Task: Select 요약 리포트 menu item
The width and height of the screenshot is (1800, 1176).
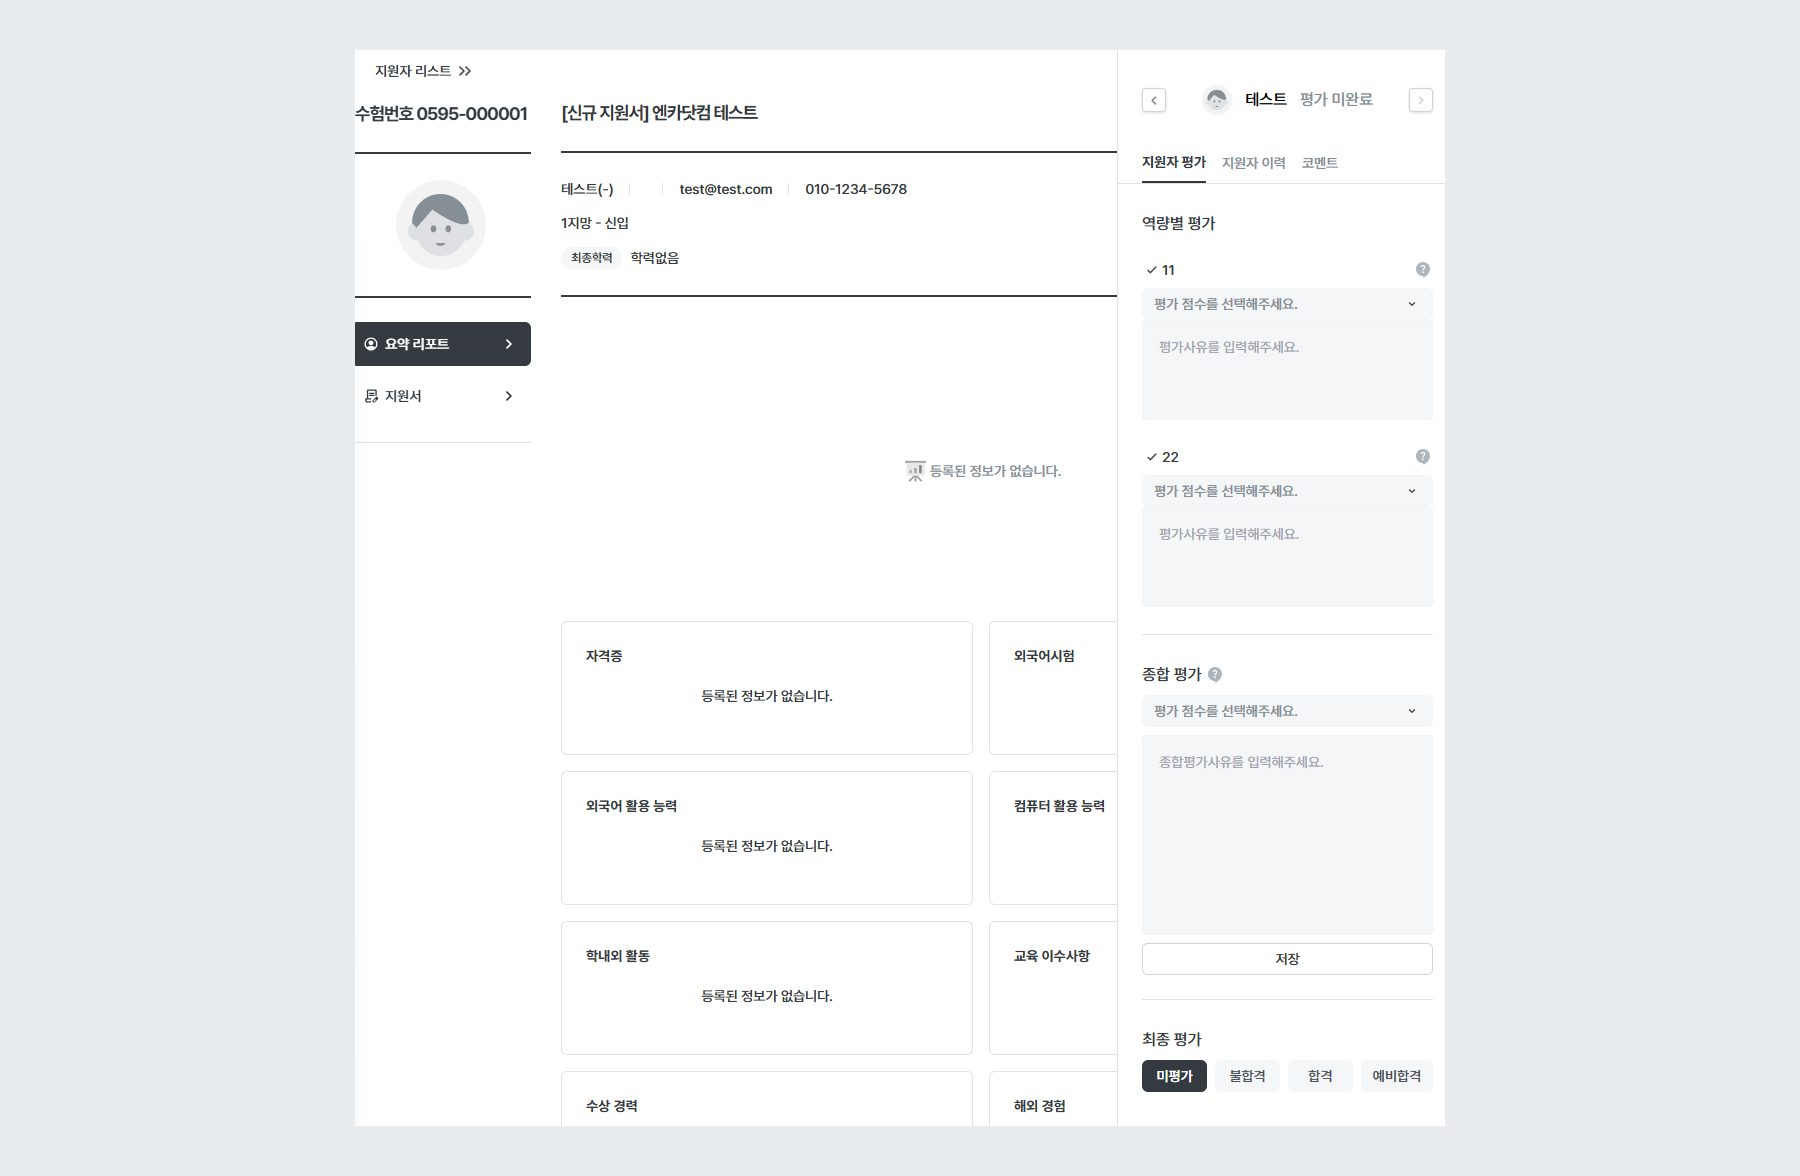Action: click(x=443, y=344)
